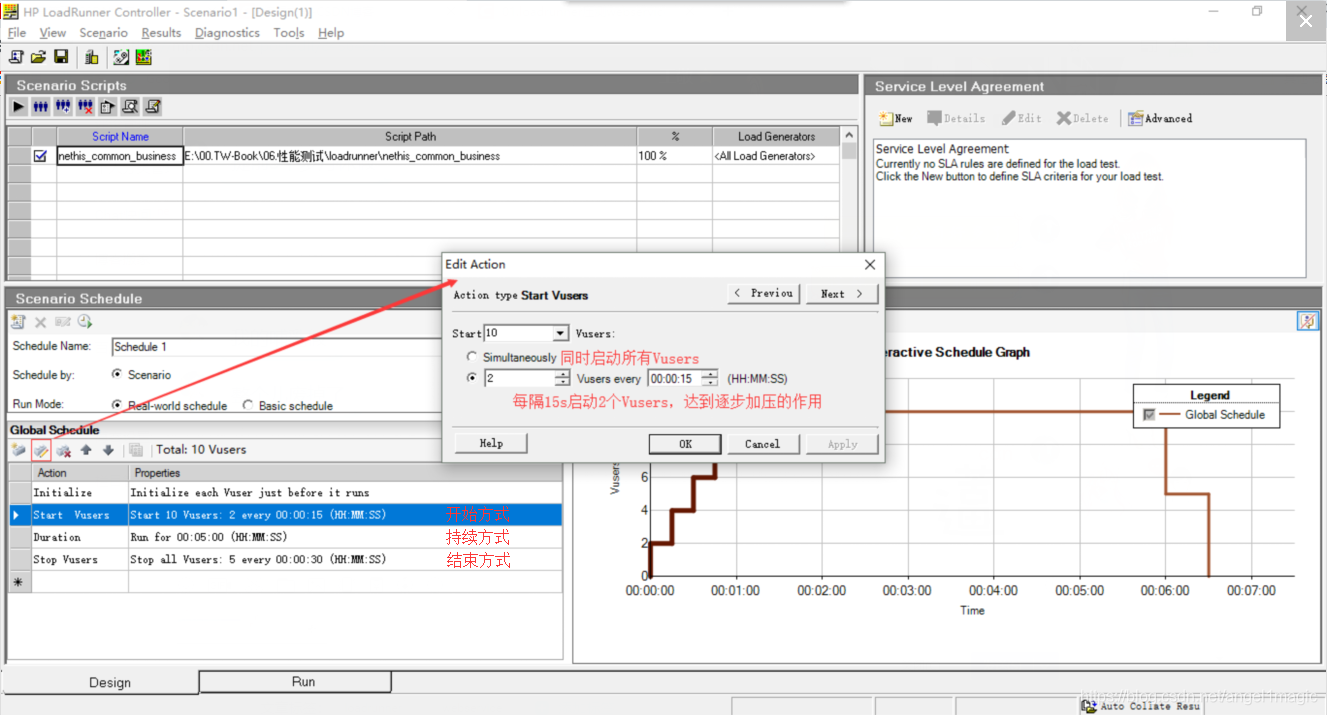This screenshot has width=1327, height=715.
Task: Click the Virtual Users icon in Scenario Scripts
Action: 41,106
